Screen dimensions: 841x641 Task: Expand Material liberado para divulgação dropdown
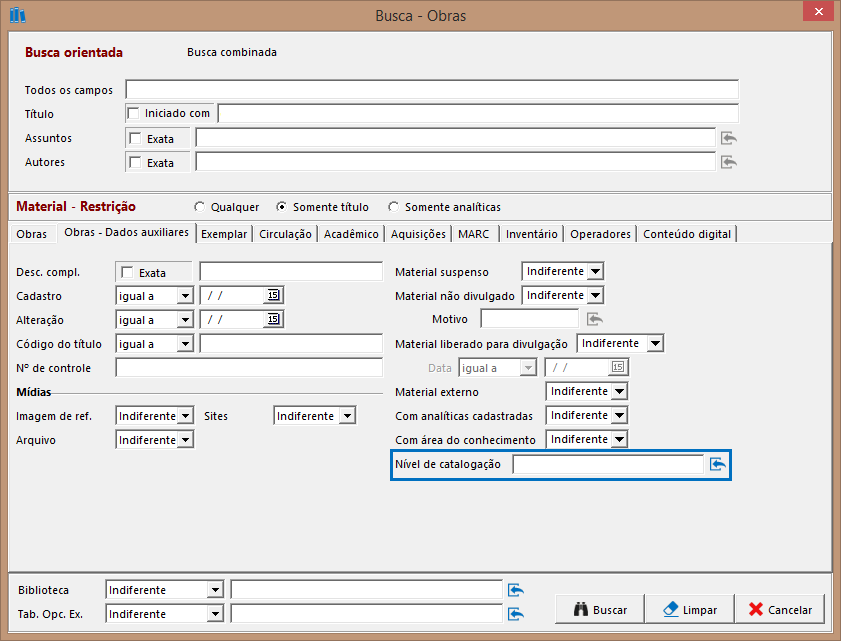click(x=655, y=343)
